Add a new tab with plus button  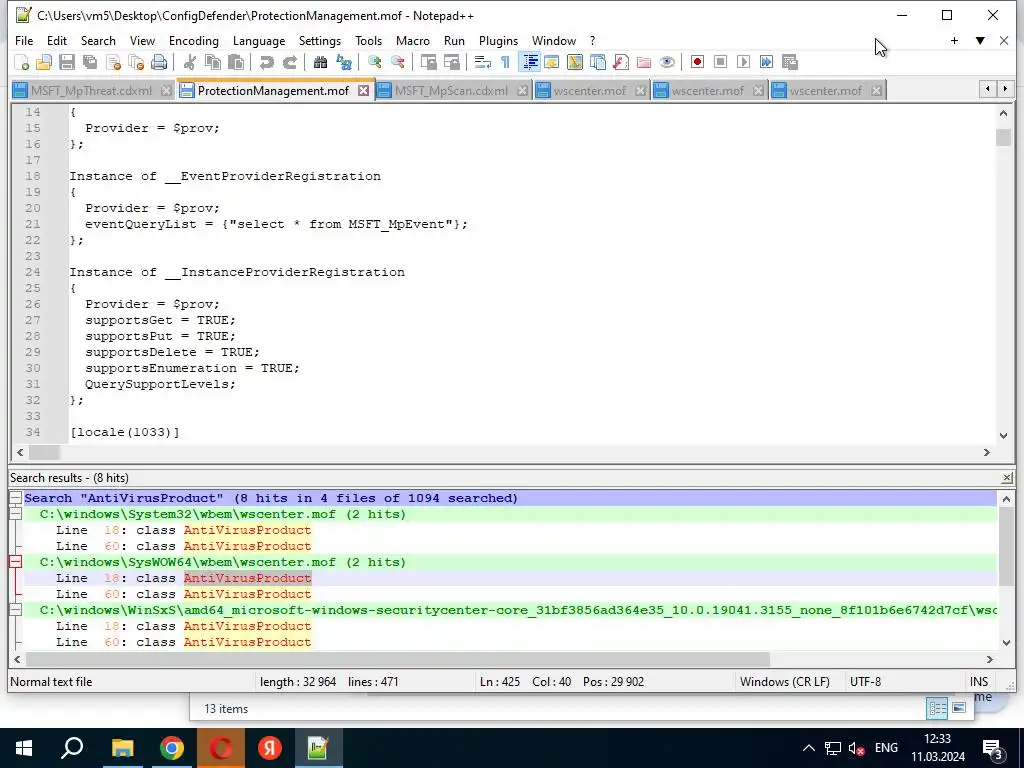(954, 40)
